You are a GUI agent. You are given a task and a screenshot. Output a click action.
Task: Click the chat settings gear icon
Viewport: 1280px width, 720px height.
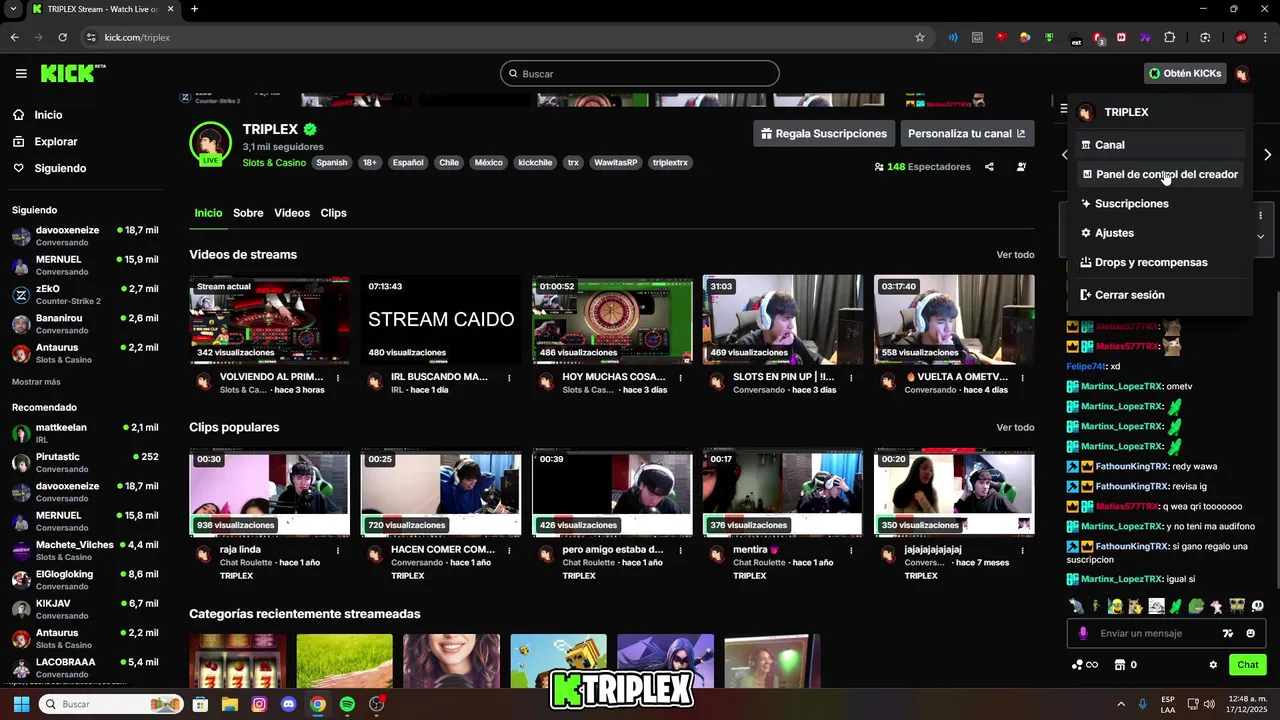pyautogui.click(x=1213, y=665)
